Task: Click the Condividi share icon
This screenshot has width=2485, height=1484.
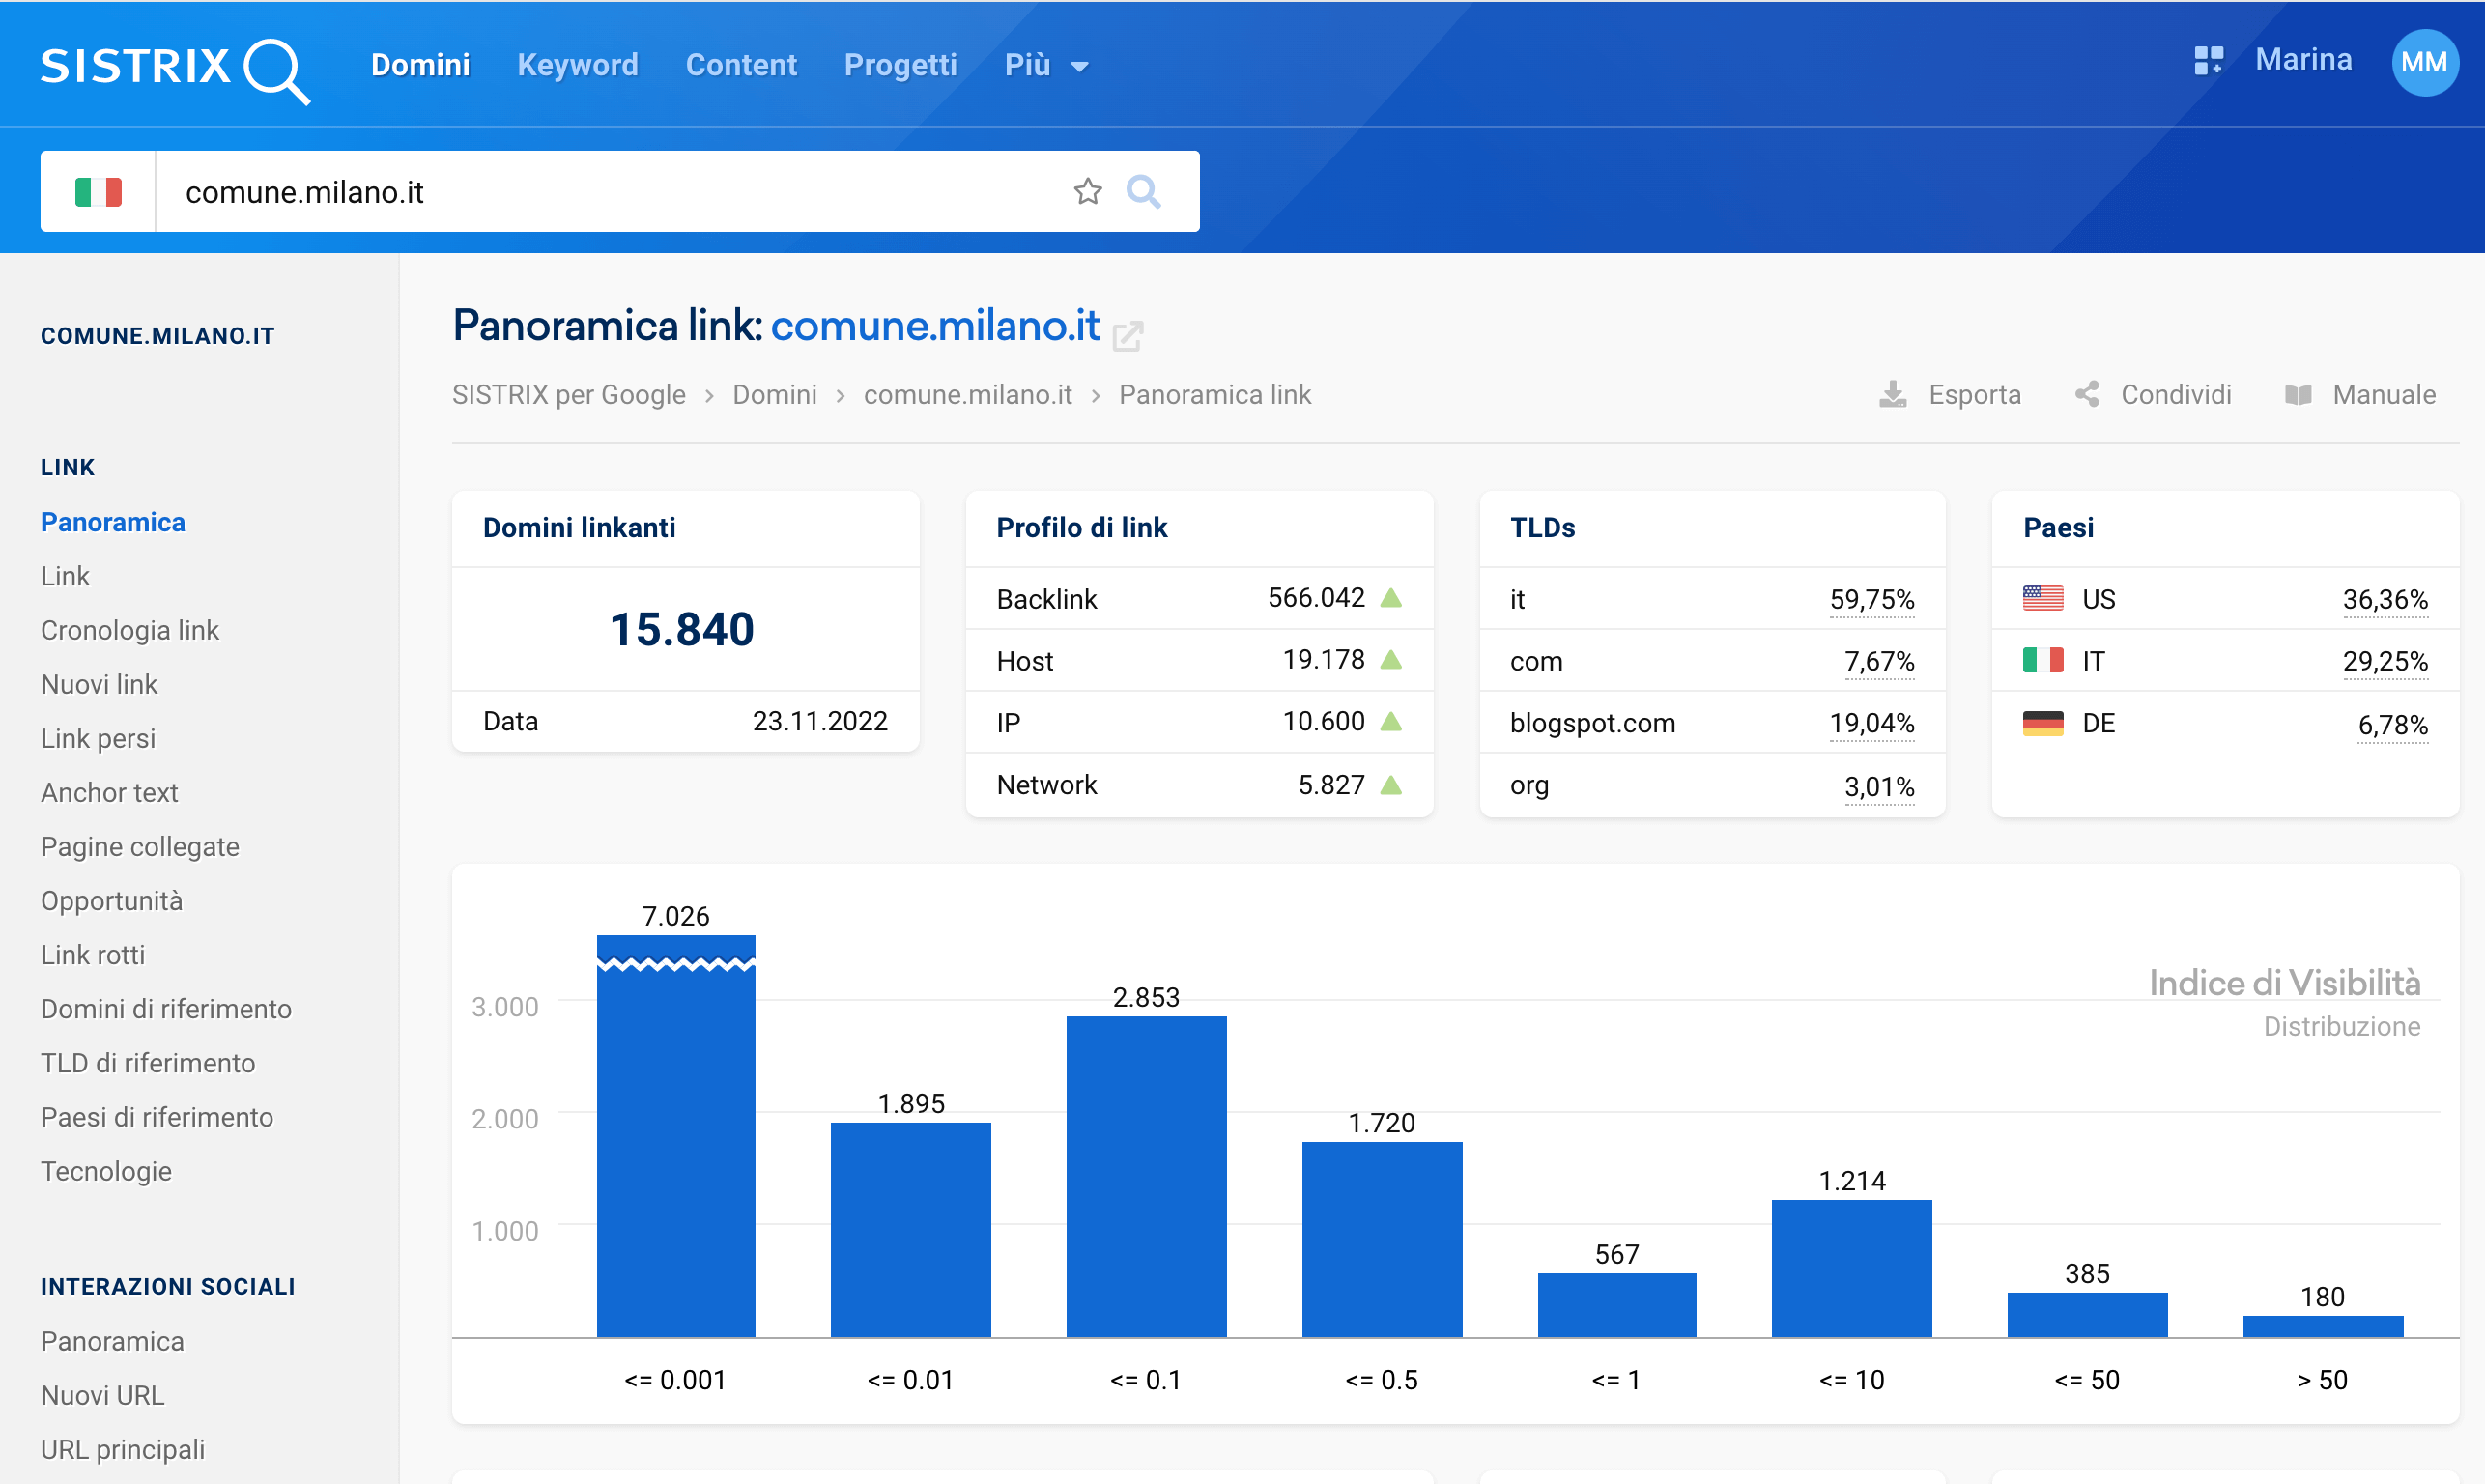Action: pyautogui.click(x=2087, y=394)
